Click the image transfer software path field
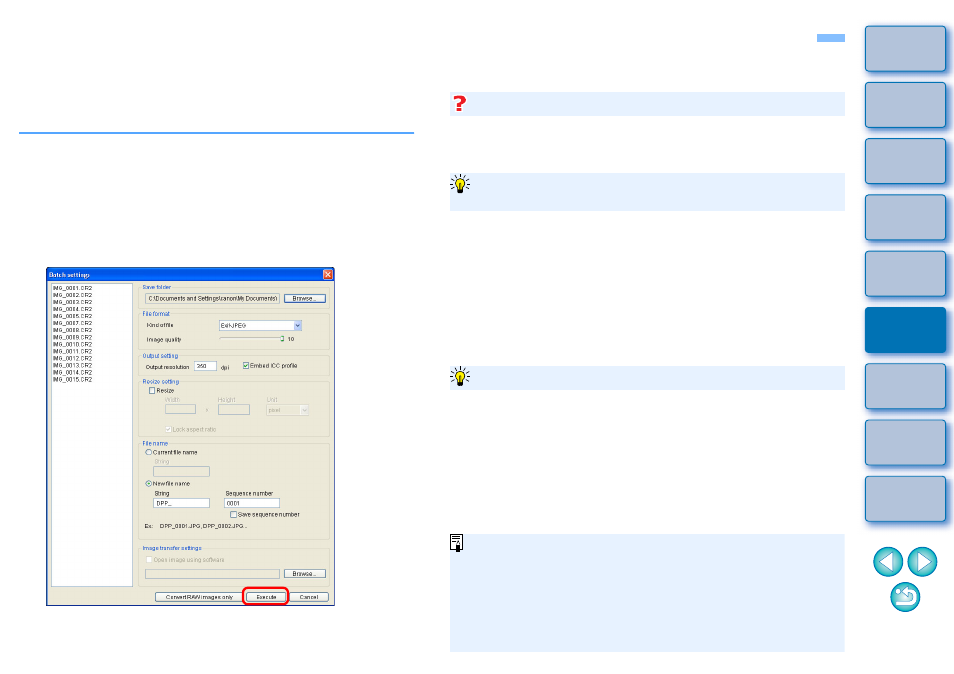The image size is (954, 674). coord(212,574)
